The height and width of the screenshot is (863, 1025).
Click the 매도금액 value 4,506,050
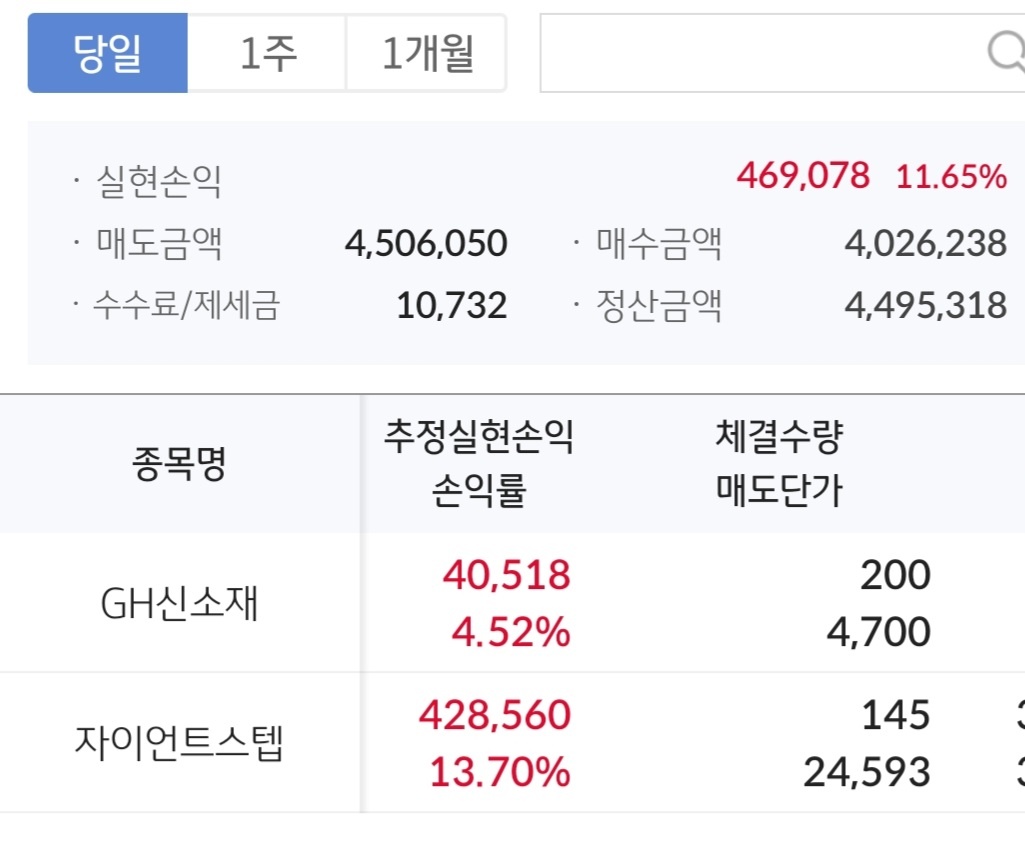(426, 243)
